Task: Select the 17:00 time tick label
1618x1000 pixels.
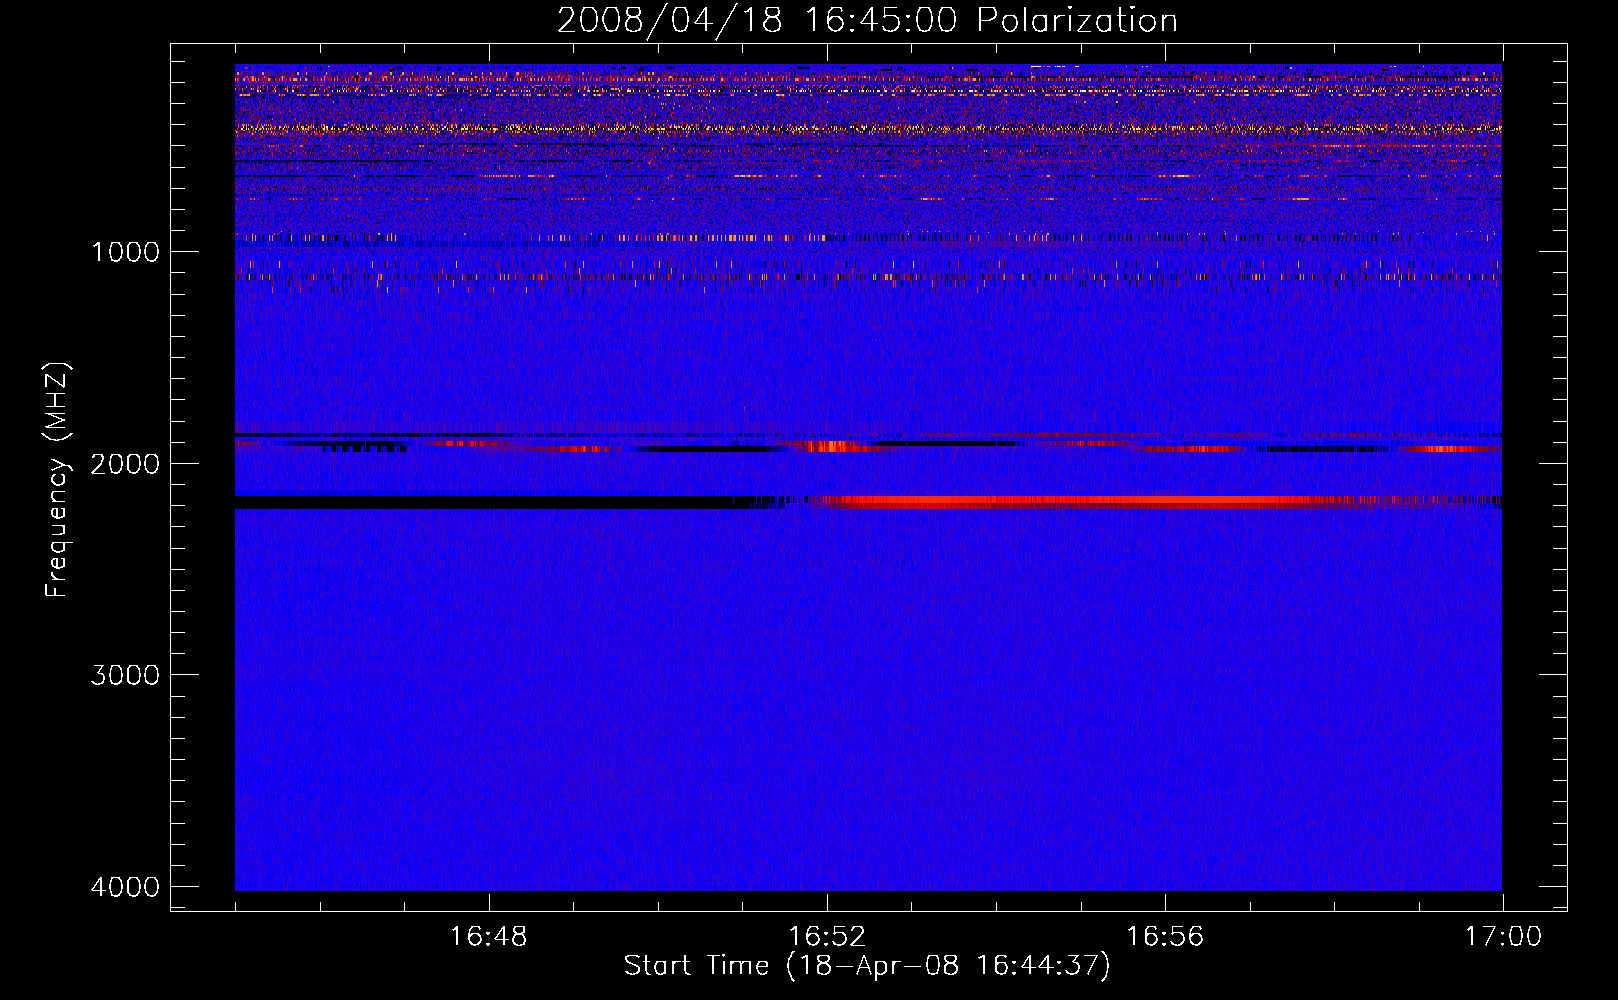Action: pos(1502,937)
